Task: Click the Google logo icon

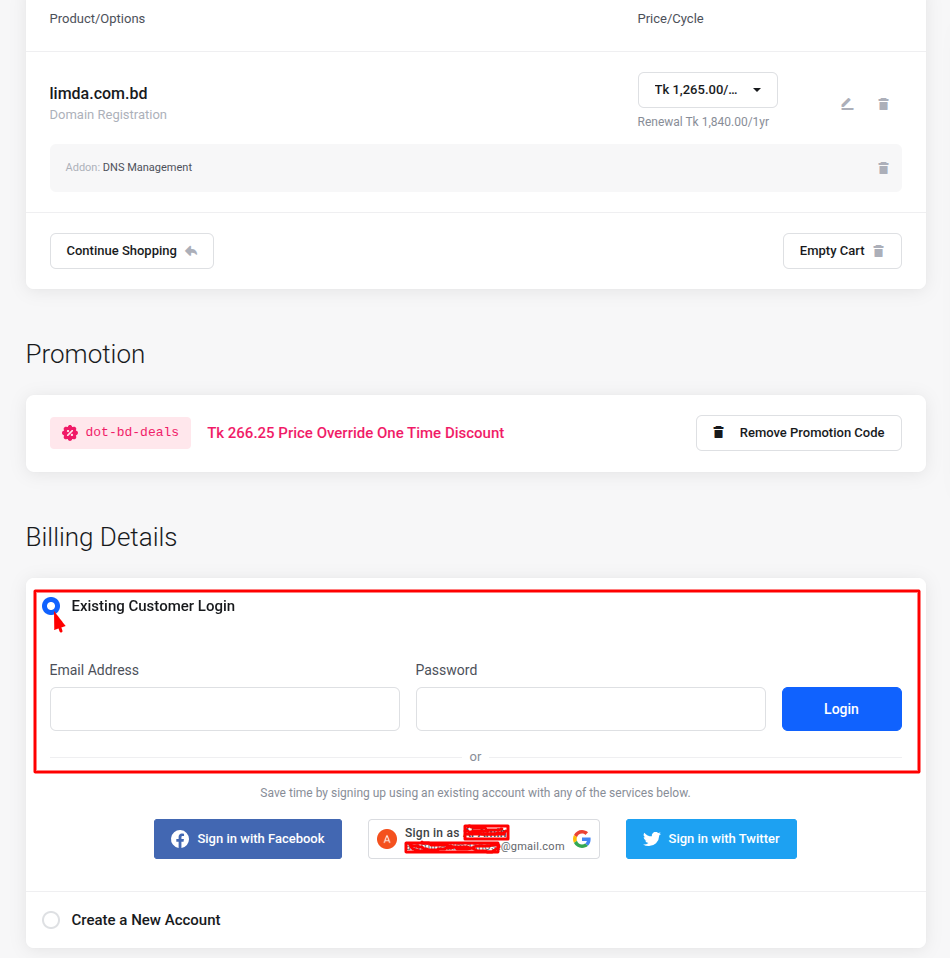Action: coord(582,839)
